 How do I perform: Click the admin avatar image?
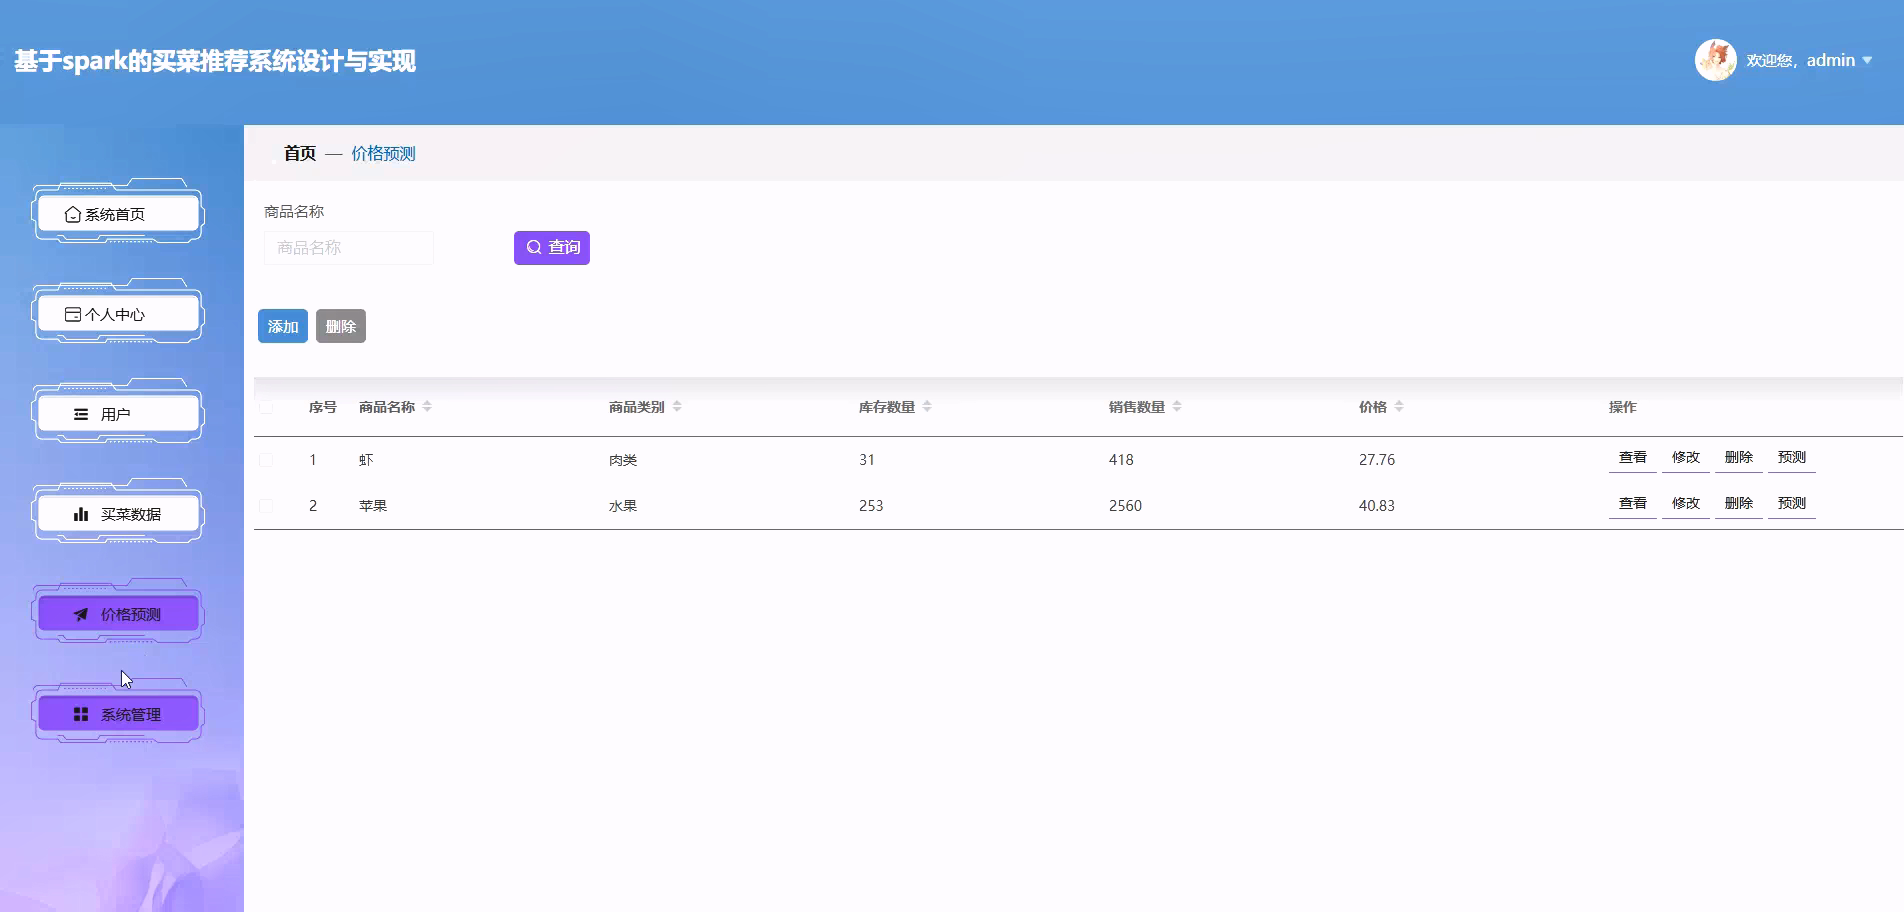tap(1715, 60)
